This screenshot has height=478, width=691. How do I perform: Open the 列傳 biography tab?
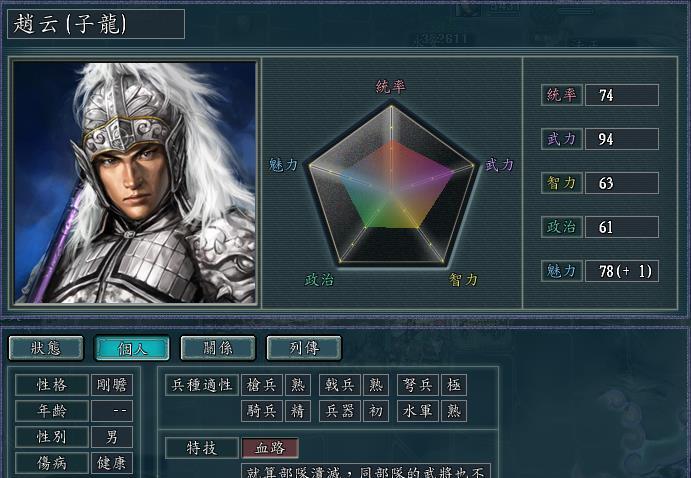click(304, 348)
